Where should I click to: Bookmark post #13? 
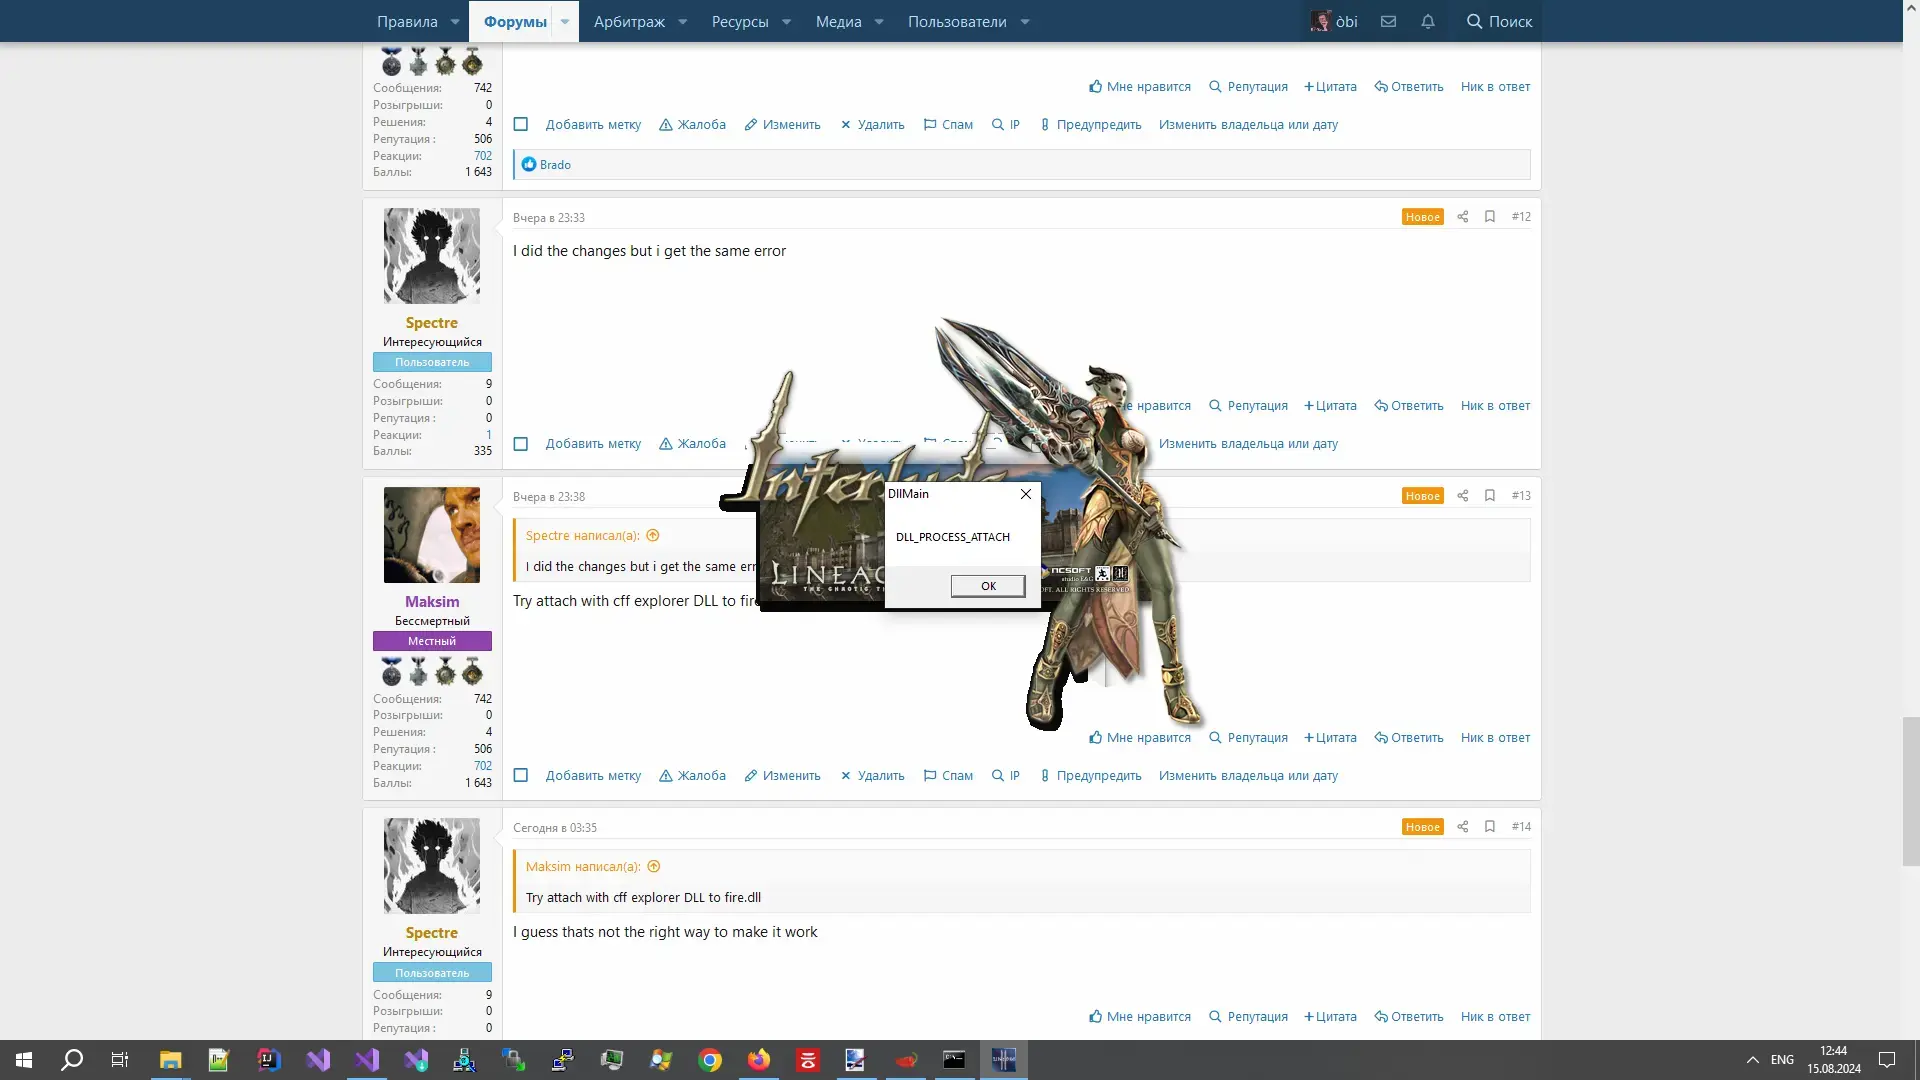(1490, 496)
